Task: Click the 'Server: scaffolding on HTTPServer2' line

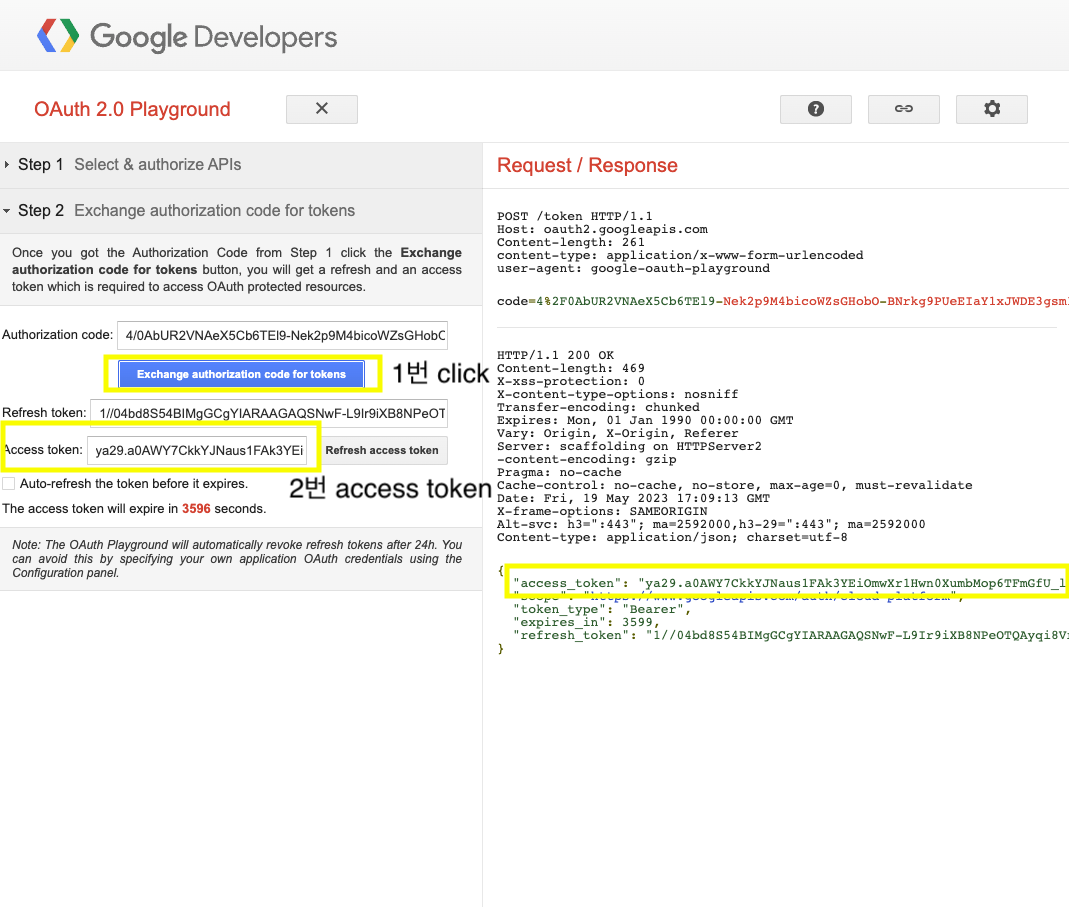Action: 629,447
